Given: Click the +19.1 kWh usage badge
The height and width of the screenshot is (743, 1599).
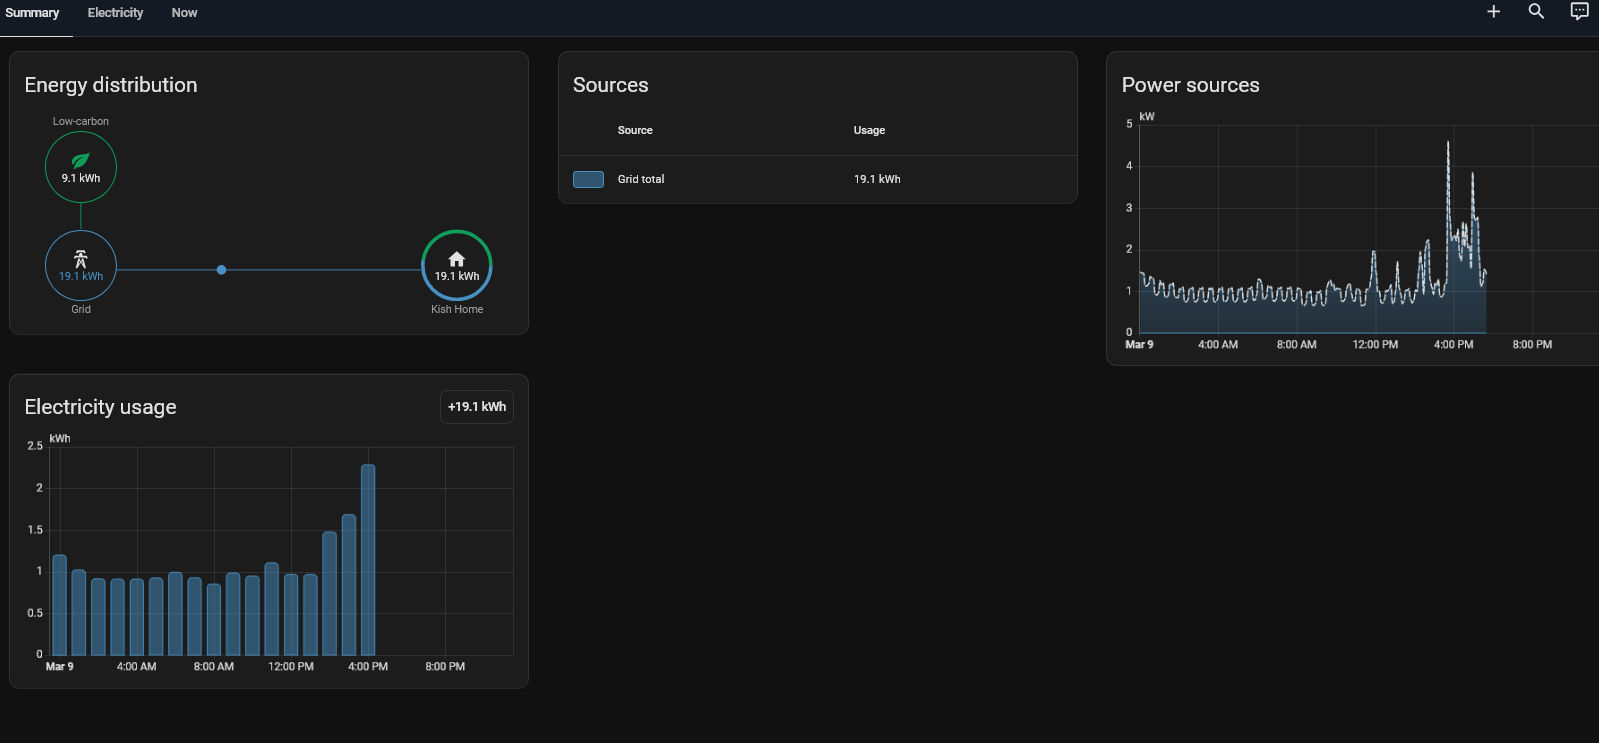Looking at the screenshot, I should pos(477,407).
